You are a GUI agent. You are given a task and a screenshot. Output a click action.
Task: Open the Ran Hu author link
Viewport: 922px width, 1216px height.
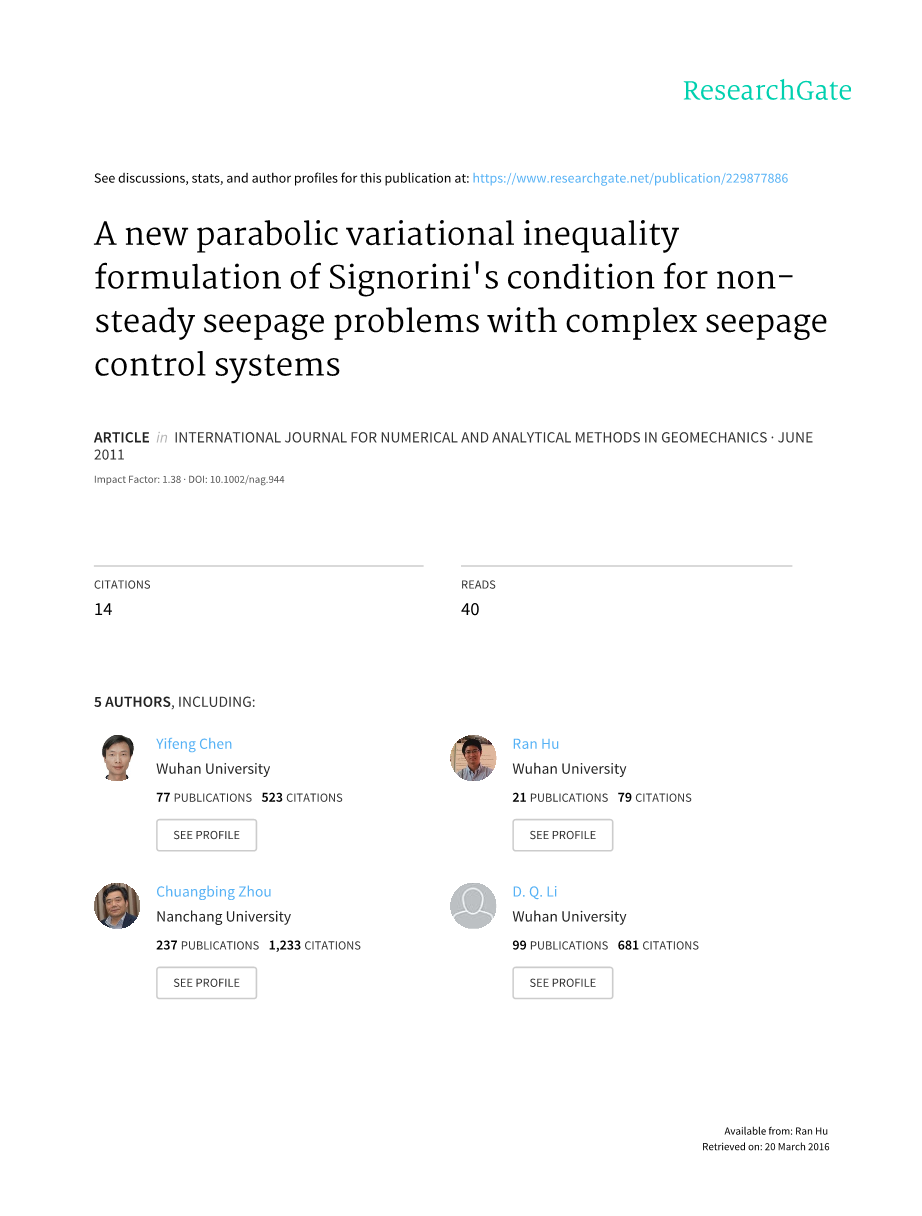pos(535,744)
